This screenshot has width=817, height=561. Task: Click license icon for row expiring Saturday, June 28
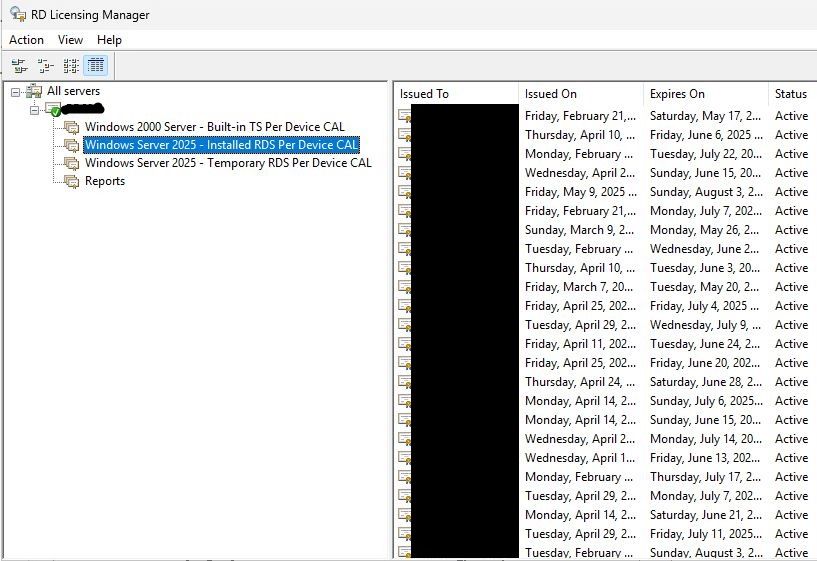pos(404,382)
